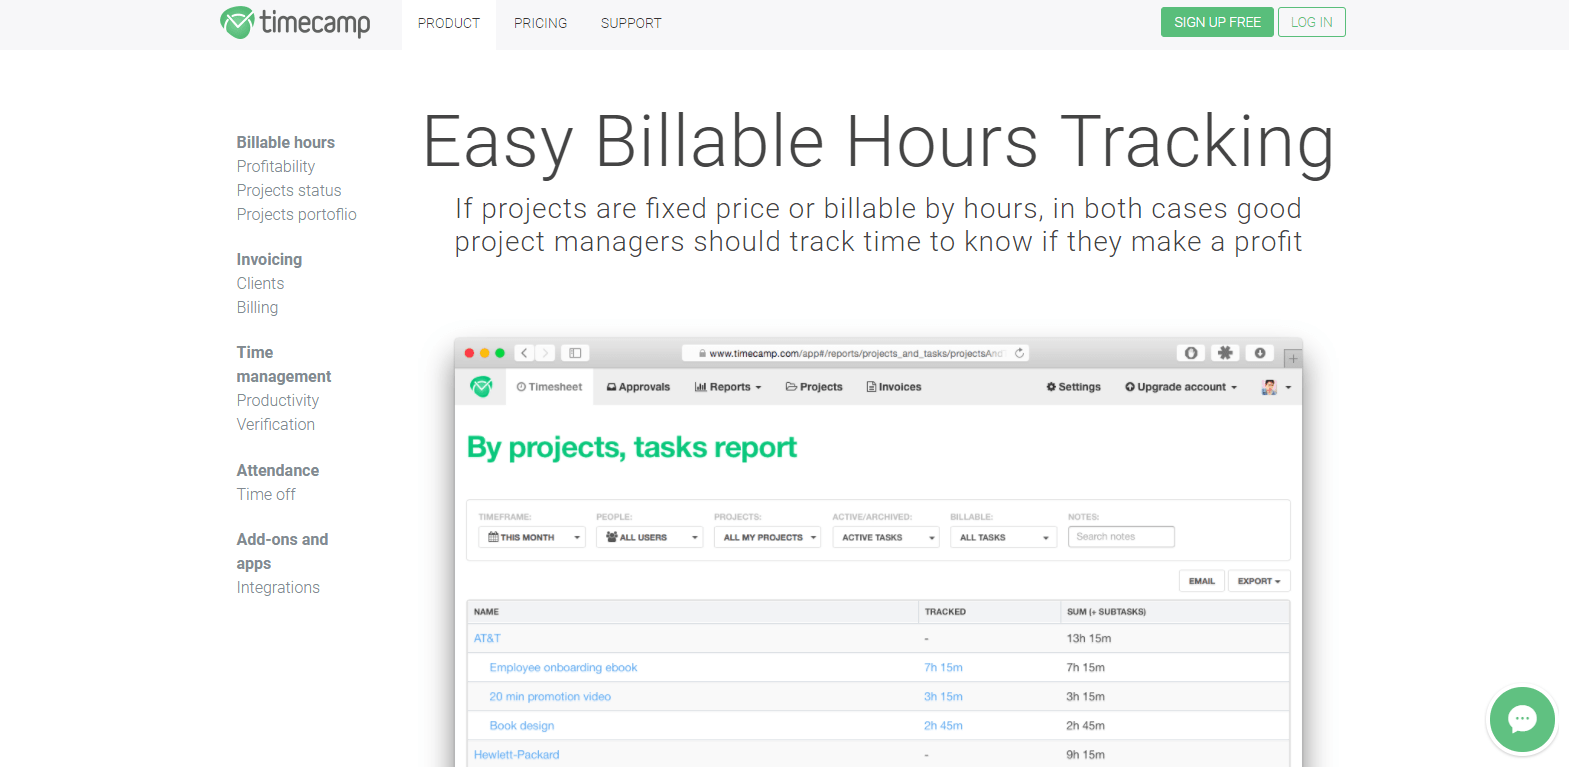Open Settings in app navigation
Image resolution: width=1569 pixels, height=767 pixels.
click(1073, 387)
